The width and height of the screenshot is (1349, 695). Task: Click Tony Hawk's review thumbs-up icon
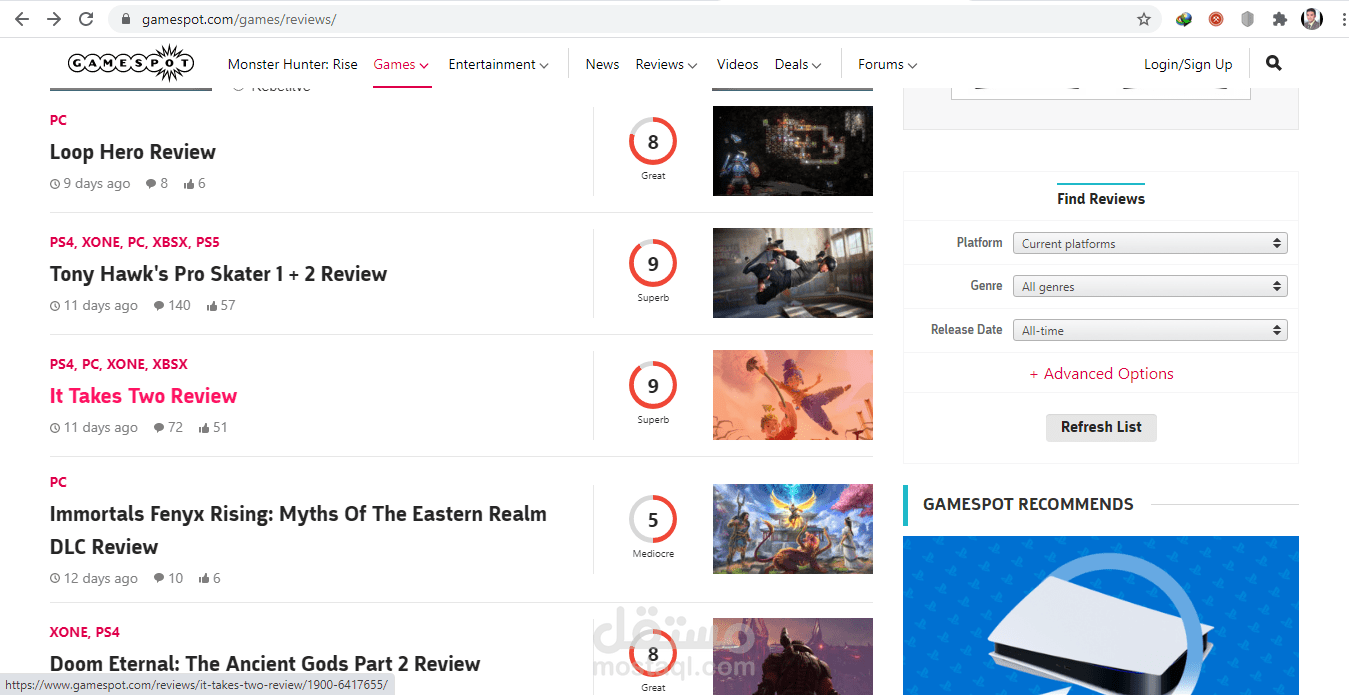click(212, 306)
